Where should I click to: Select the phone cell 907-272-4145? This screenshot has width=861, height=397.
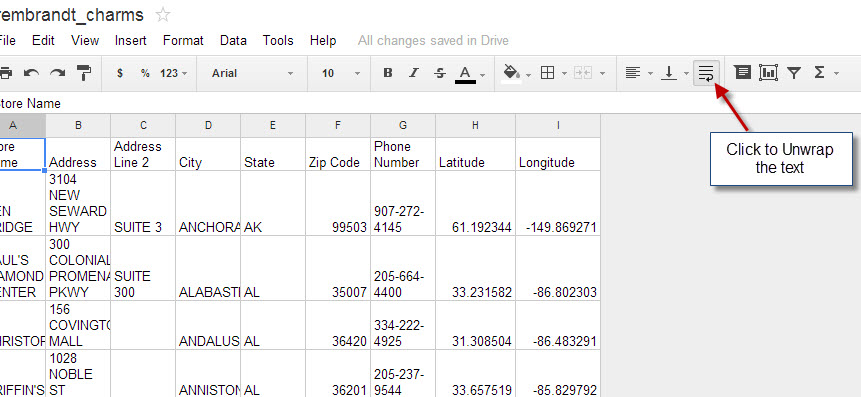click(x=403, y=203)
